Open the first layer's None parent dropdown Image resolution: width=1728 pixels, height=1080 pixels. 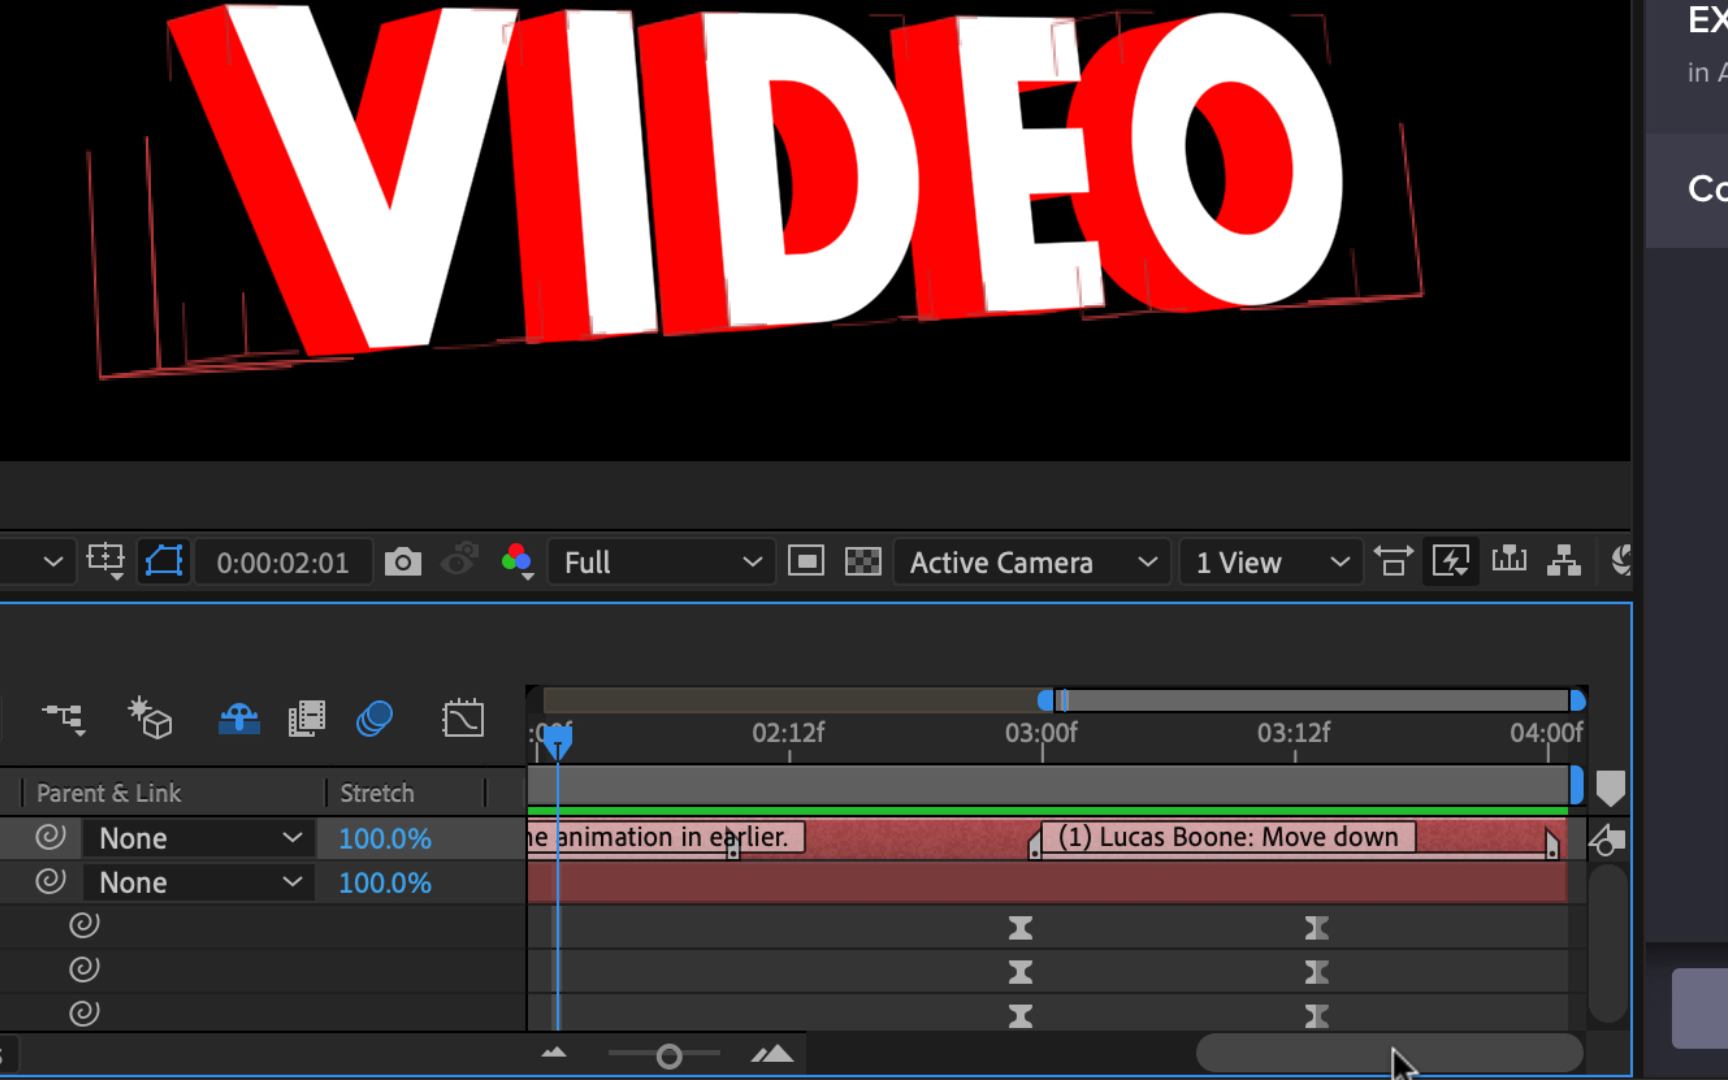coord(199,838)
